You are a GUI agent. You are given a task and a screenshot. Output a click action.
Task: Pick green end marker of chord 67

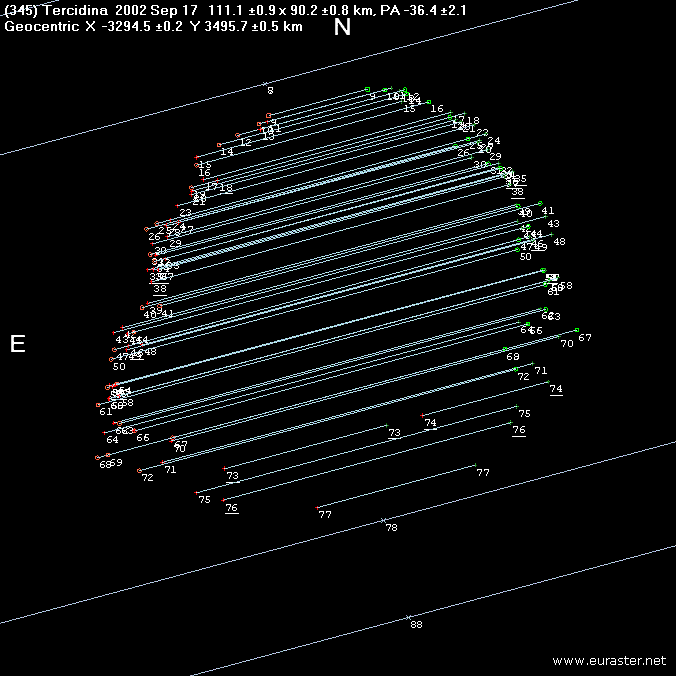tap(577, 330)
